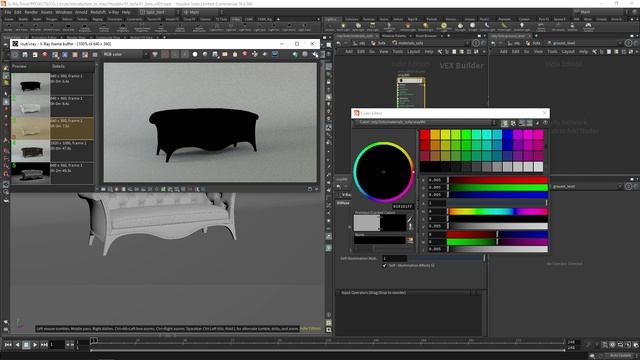This screenshot has width=640, height=360.
Task: Open the Windows menu
Action: pyautogui.click(x=64, y=12)
